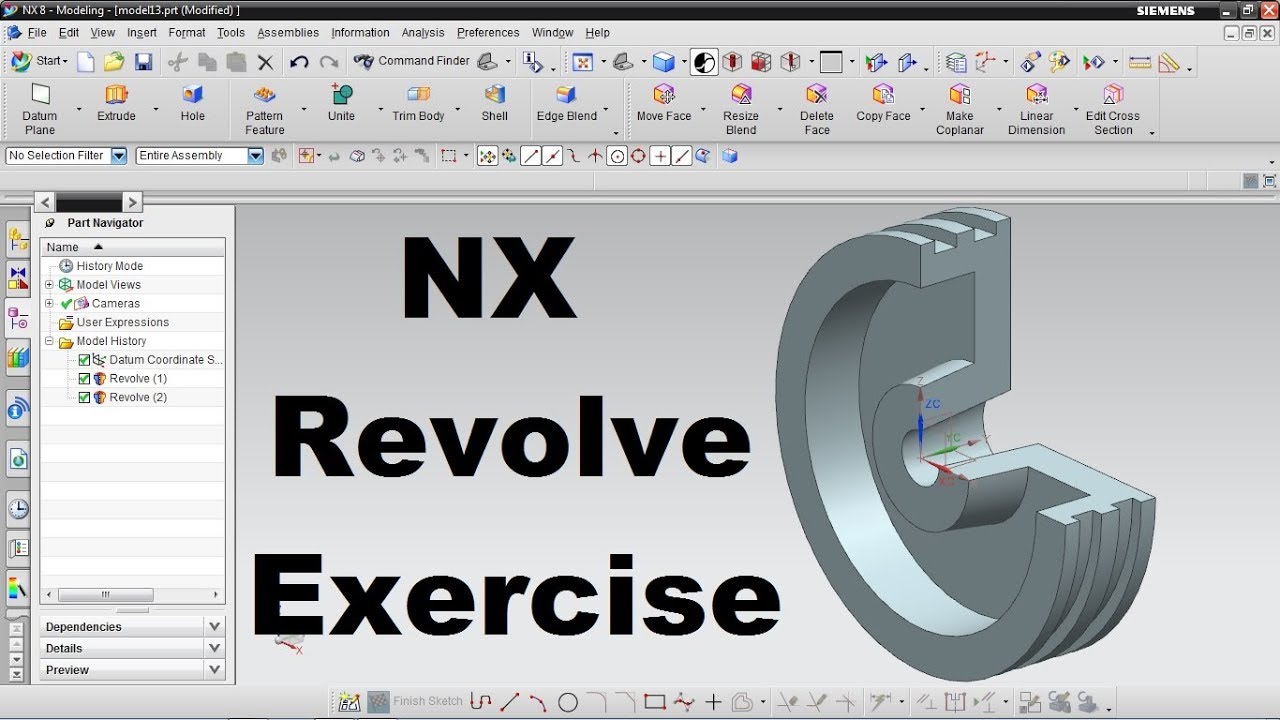
Task: Select the Linear Dimension tool
Action: tap(1037, 109)
